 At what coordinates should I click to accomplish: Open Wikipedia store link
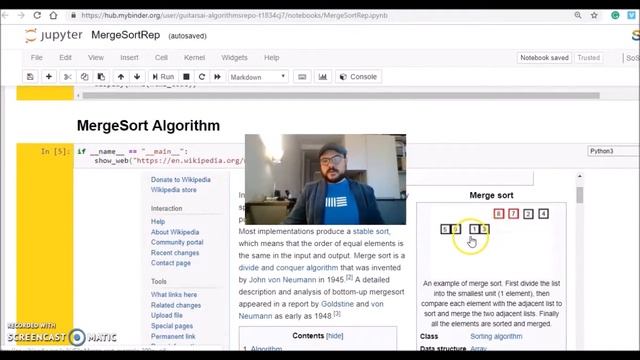click(x=173, y=190)
